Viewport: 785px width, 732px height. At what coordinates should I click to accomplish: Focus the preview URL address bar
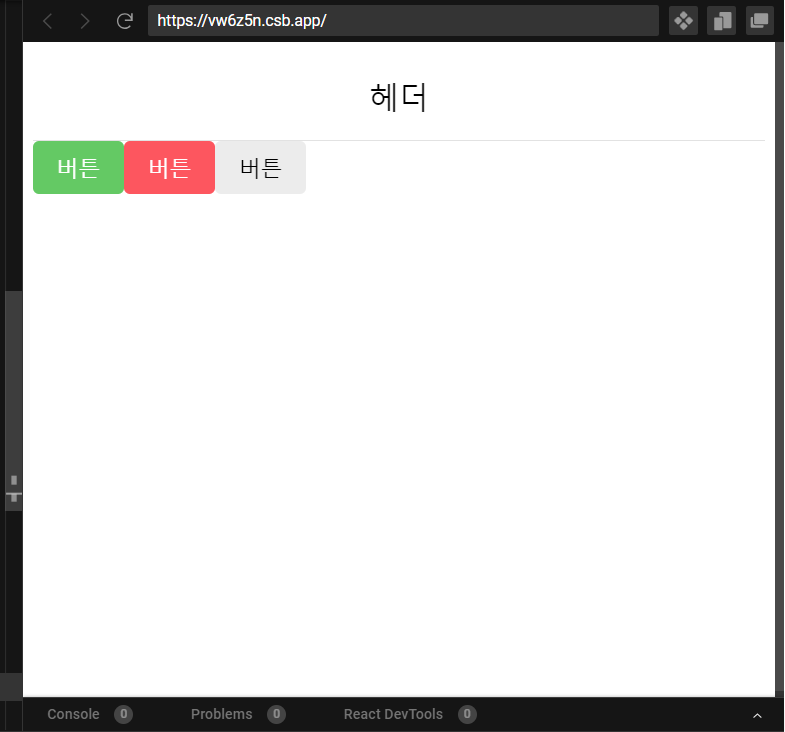[x=403, y=21]
